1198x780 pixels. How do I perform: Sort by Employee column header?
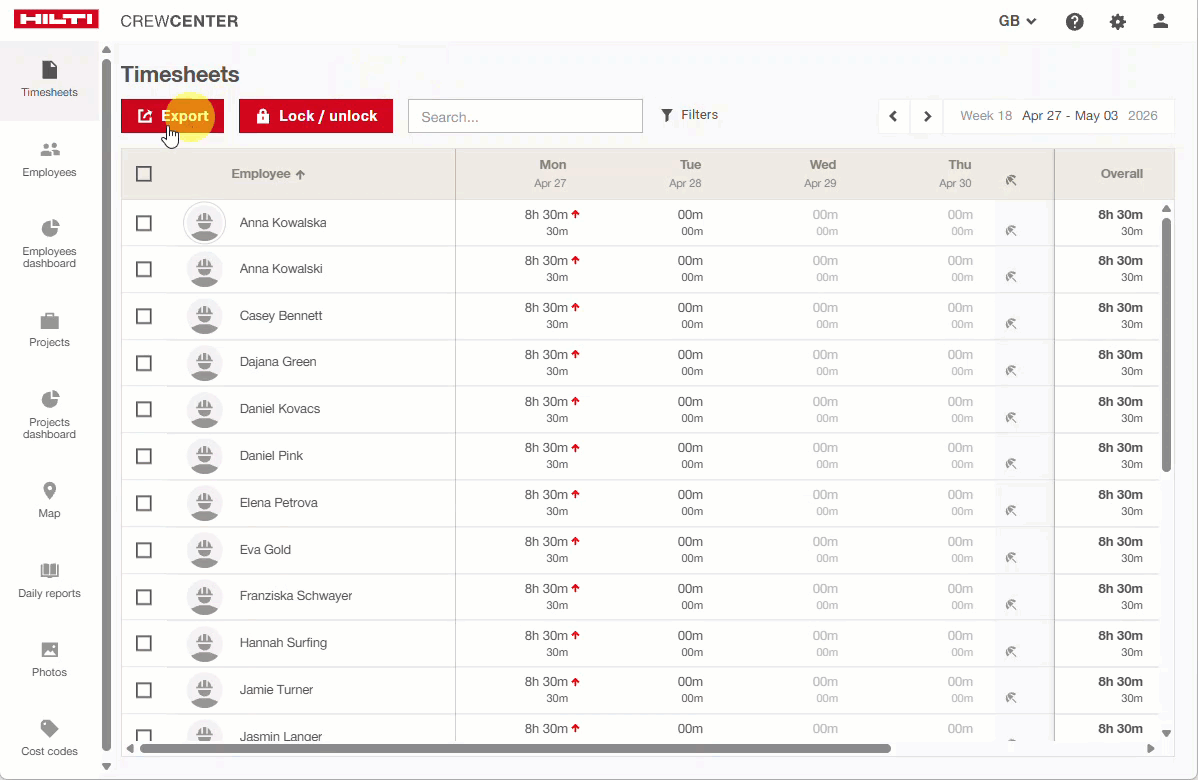coord(268,174)
